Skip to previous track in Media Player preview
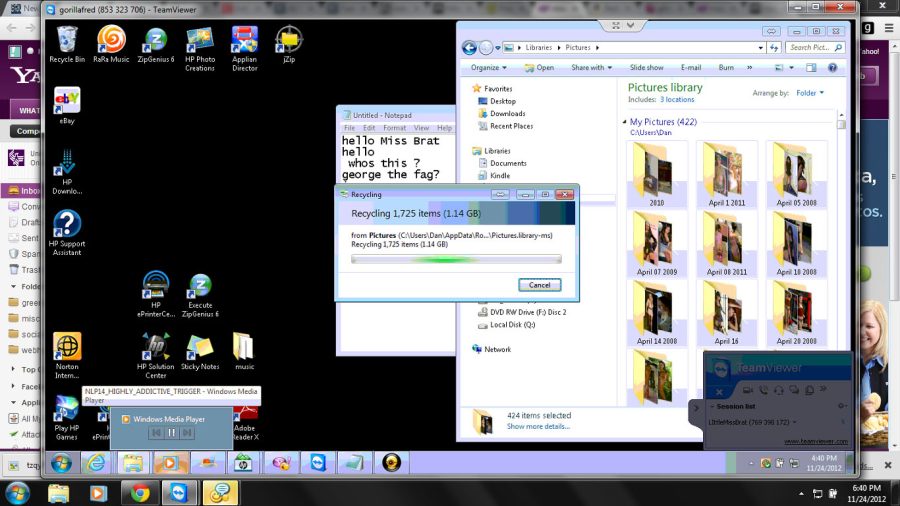Screen dimensions: 900x506 [156, 433]
